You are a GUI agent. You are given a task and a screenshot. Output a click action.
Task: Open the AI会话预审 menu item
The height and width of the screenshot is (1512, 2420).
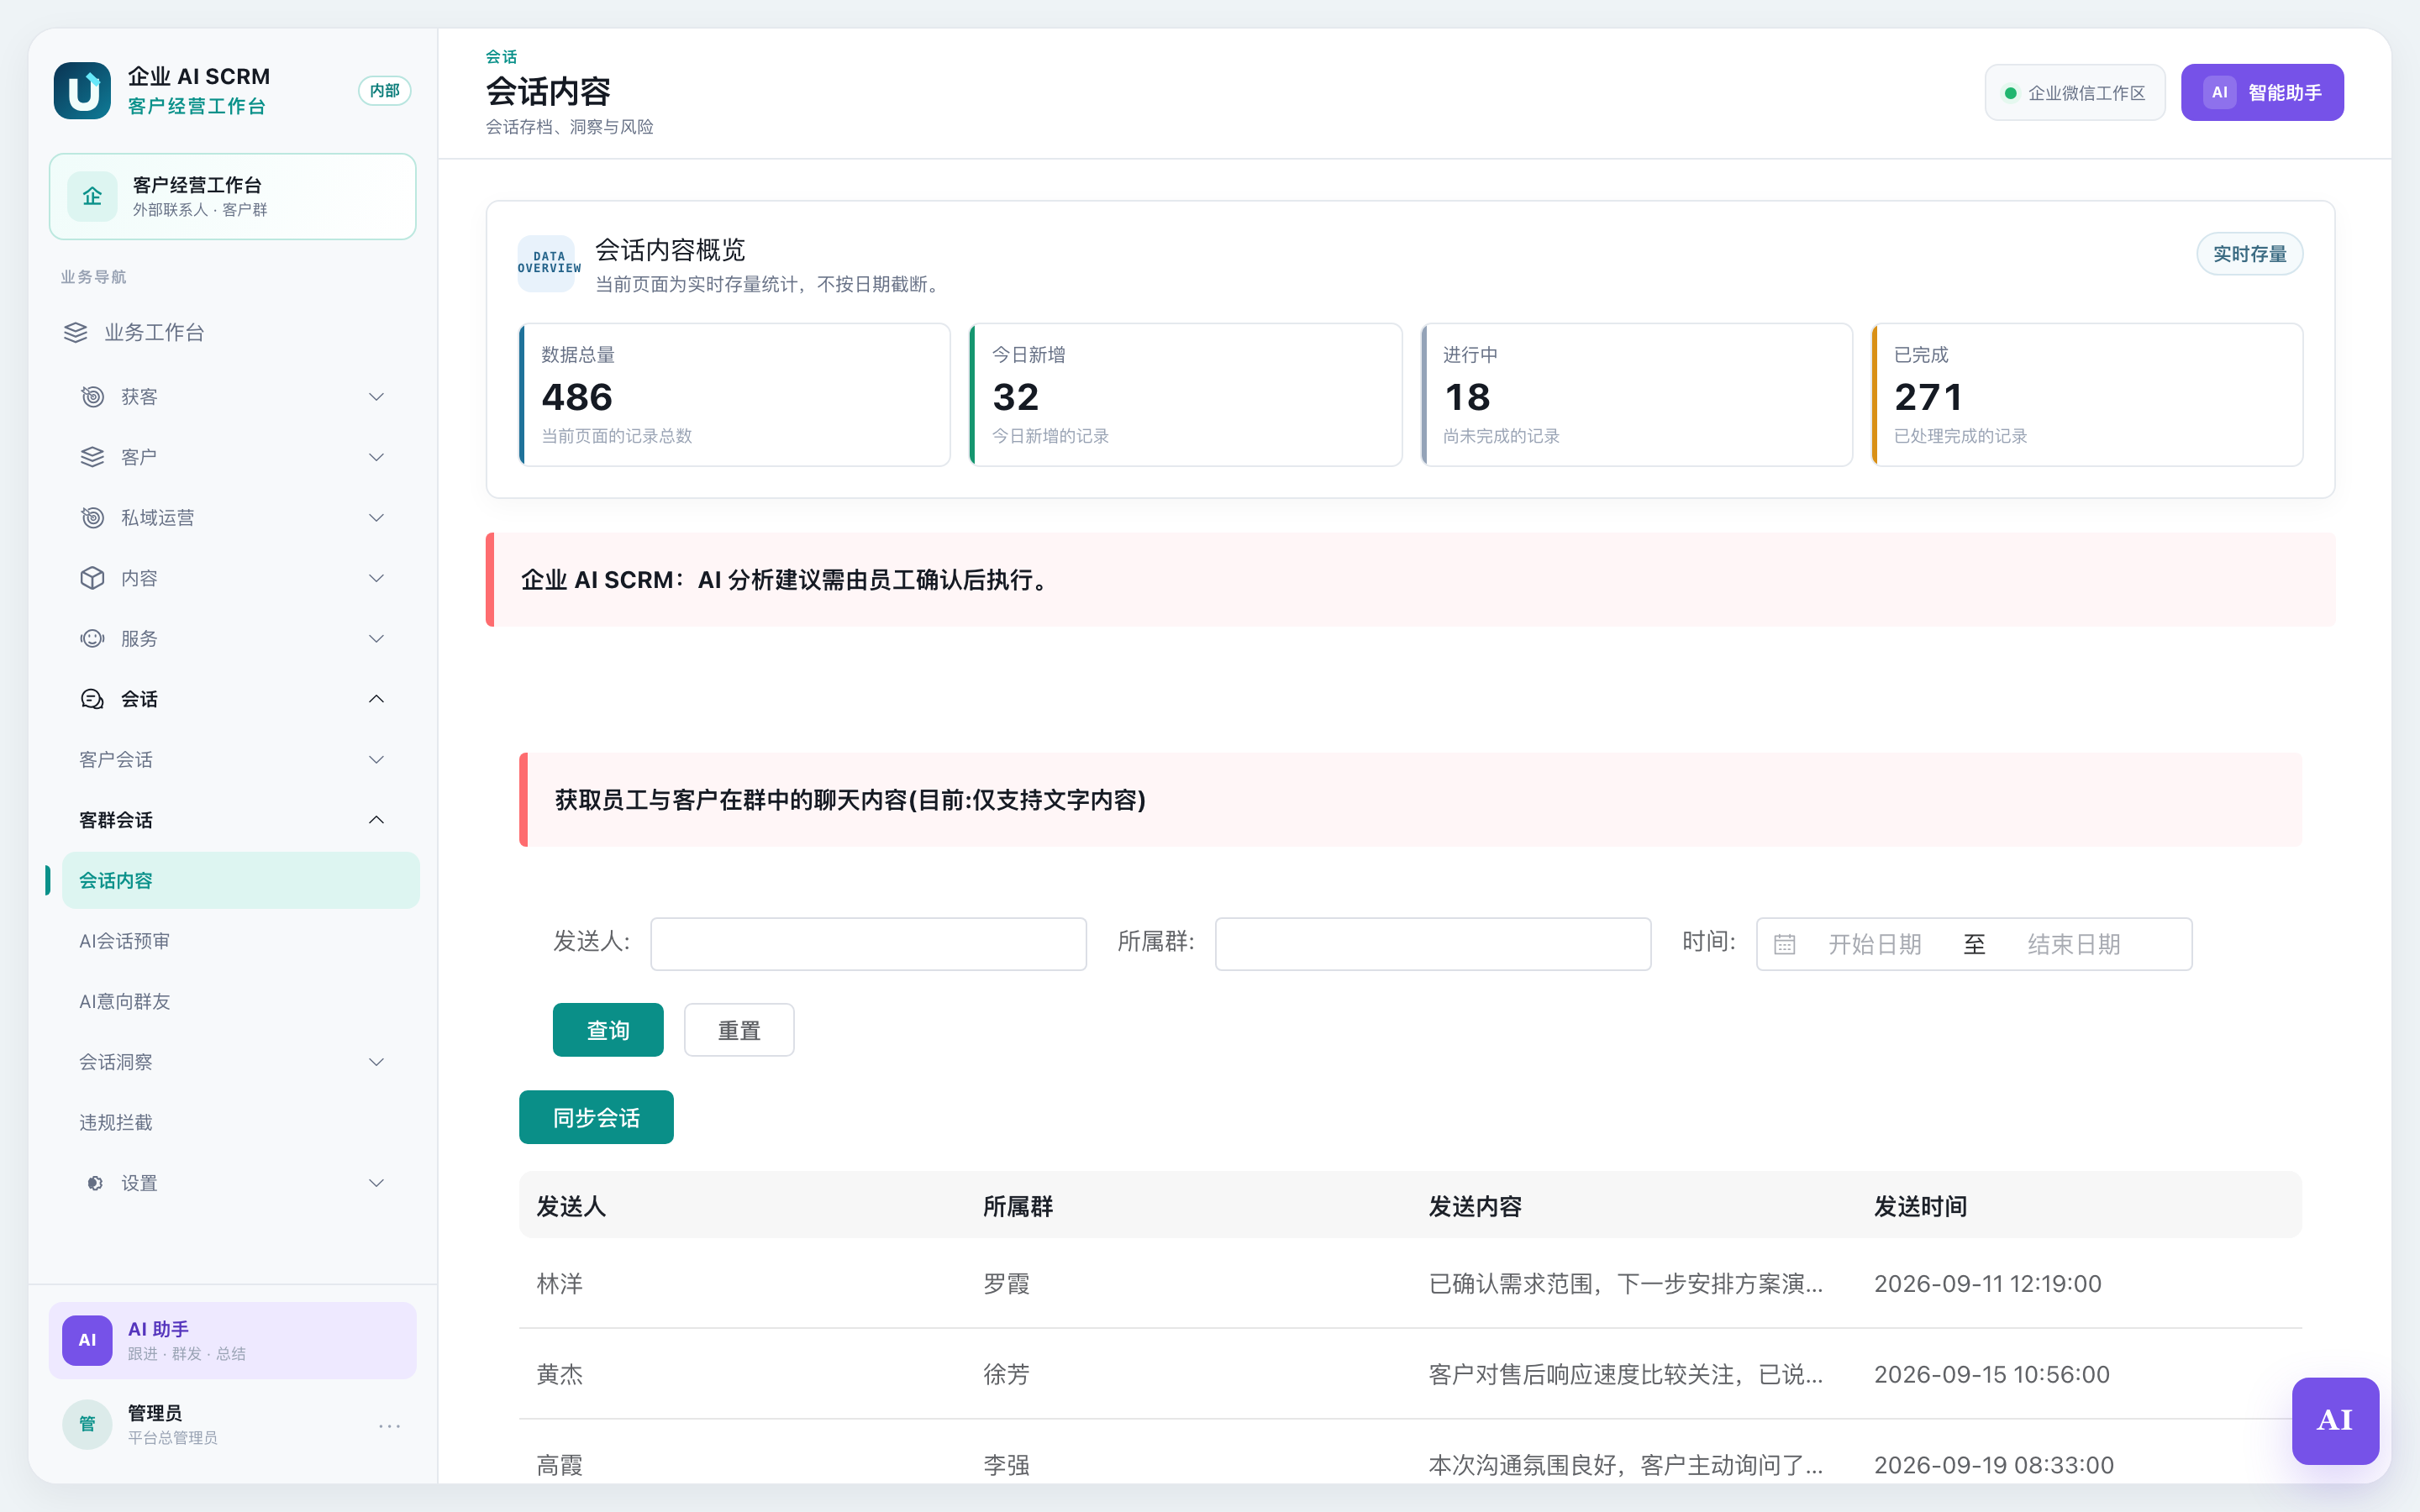pos(240,941)
